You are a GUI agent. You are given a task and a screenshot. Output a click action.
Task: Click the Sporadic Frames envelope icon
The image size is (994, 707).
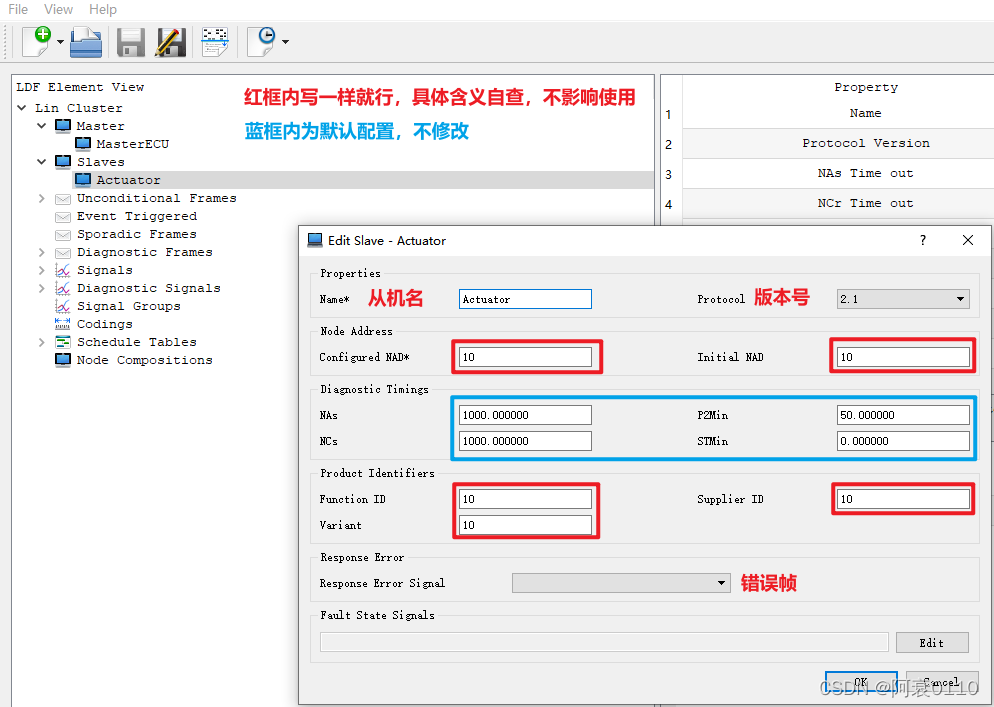63,235
